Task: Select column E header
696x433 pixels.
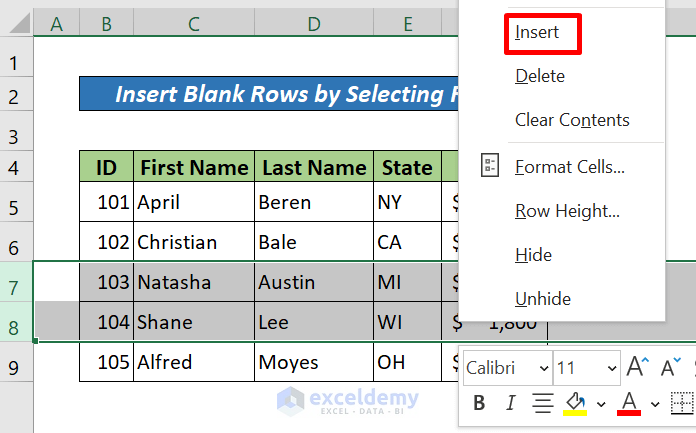Action: [x=407, y=24]
